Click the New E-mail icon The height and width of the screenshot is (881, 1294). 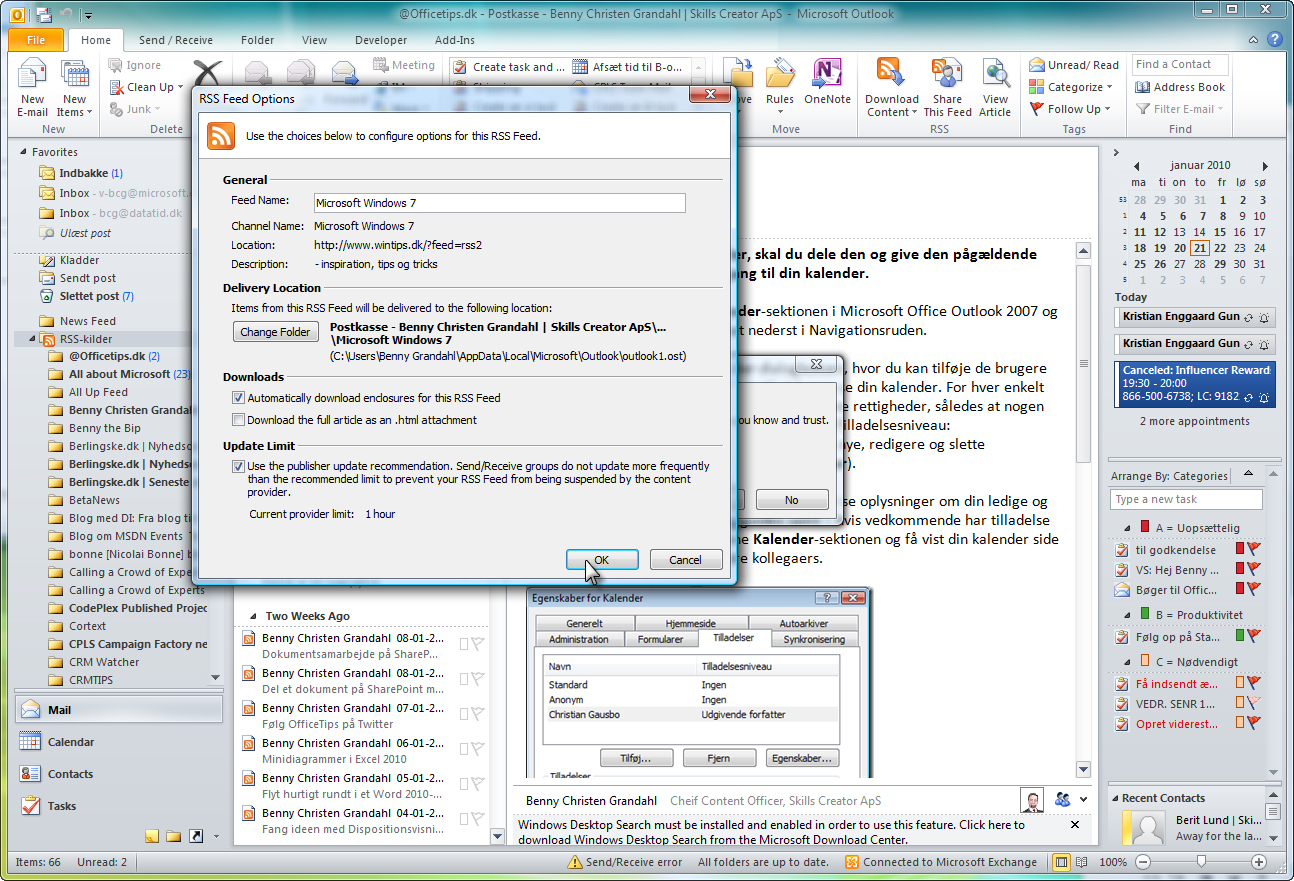tap(32, 78)
